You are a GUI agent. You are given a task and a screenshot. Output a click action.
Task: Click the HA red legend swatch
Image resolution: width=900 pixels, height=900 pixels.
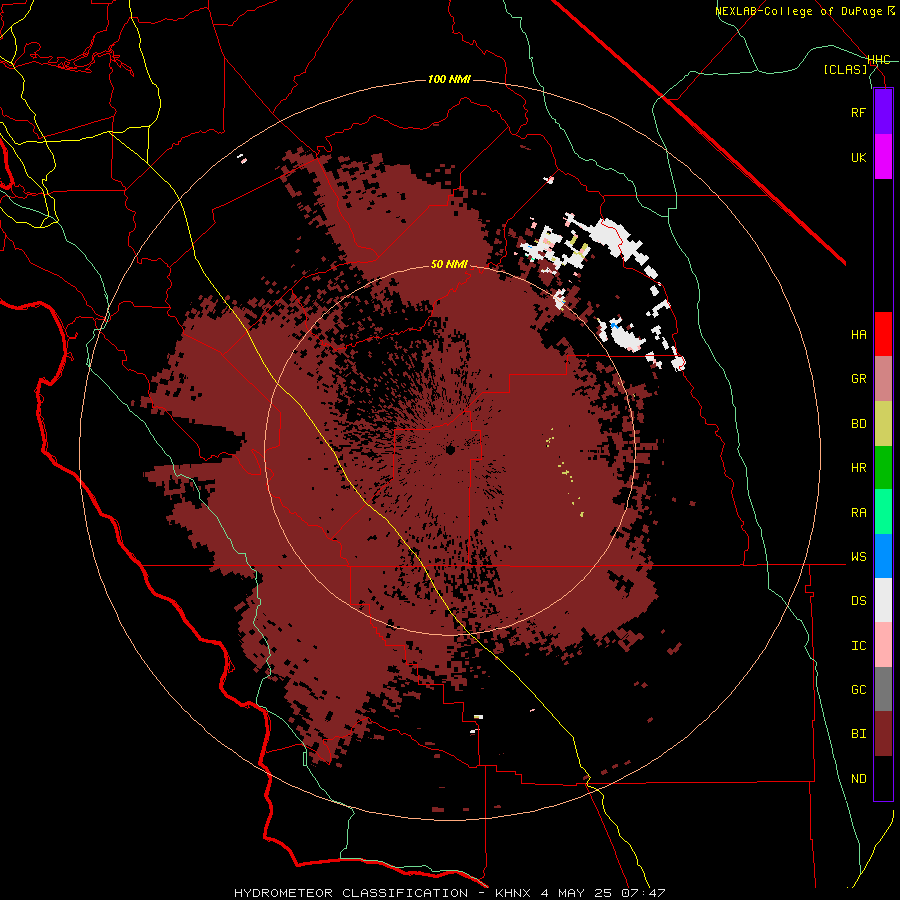pyautogui.click(x=883, y=334)
